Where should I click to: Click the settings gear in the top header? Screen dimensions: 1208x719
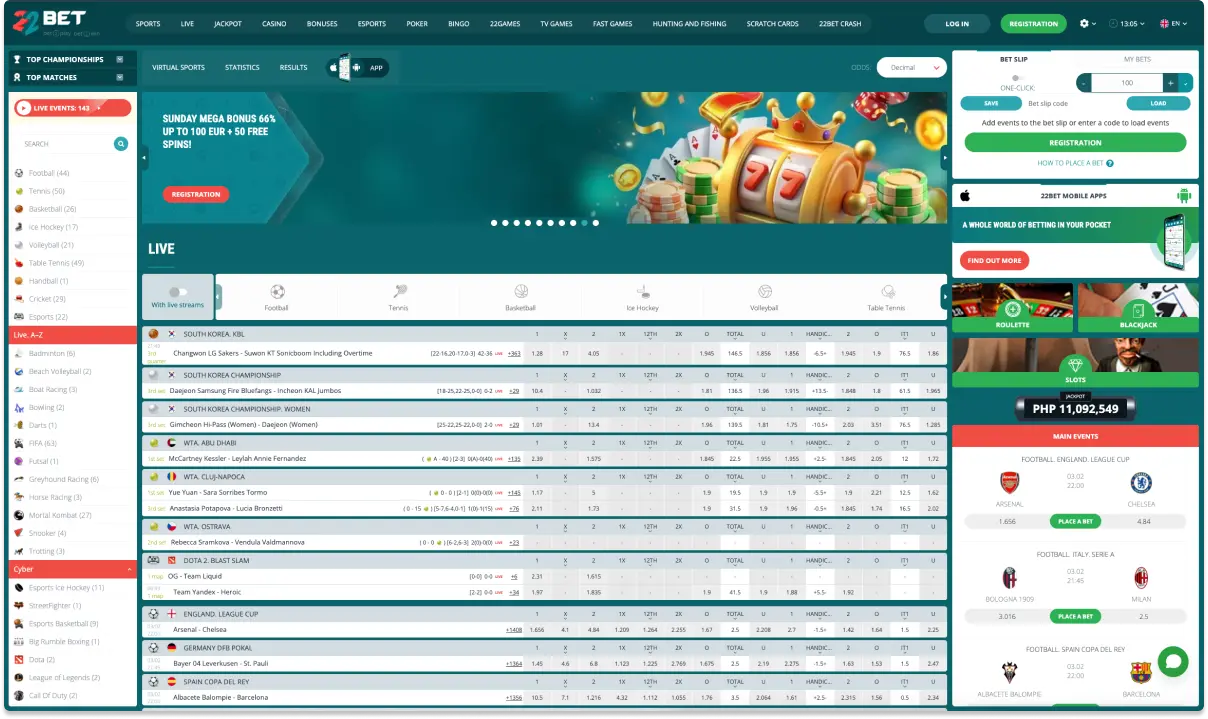[x=1086, y=22]
